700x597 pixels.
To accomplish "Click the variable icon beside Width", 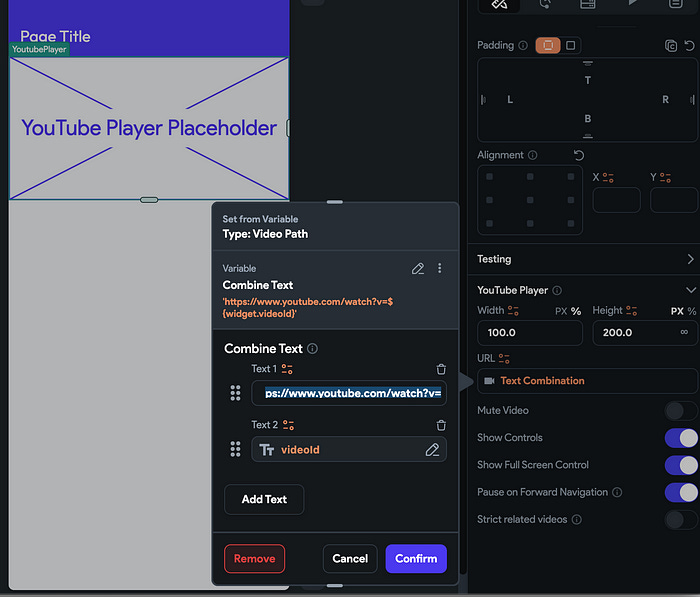I will coord(513,311).
